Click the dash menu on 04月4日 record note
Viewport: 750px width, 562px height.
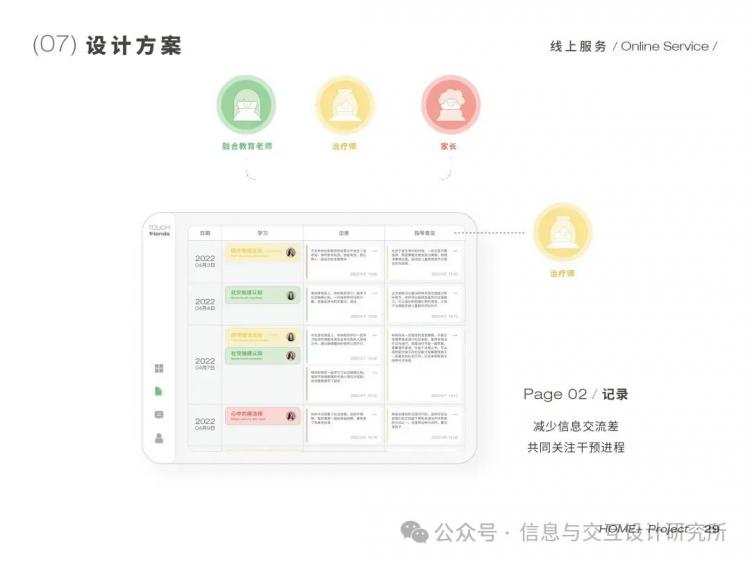coord(375,293)
